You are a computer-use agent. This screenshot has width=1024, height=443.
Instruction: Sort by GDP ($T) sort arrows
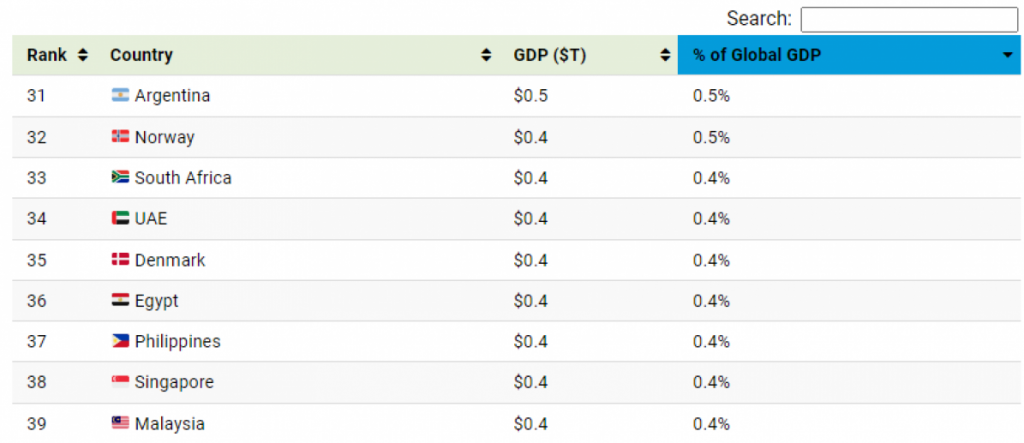pos(665,55)
